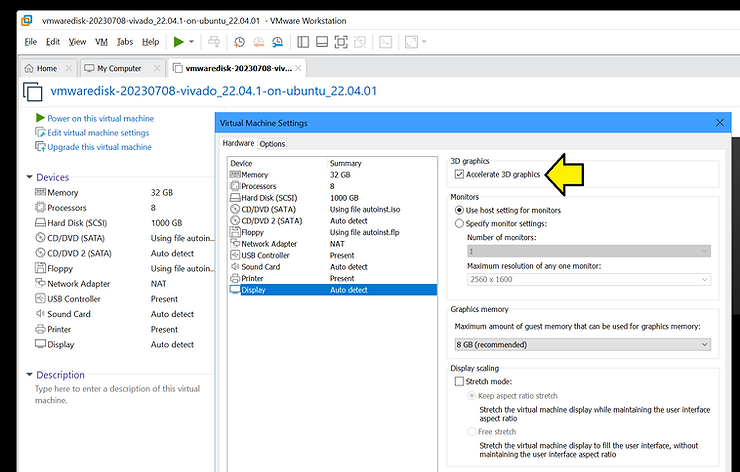This screenshot has width=740, height=472.
Task: Select the Floppy row in the Virtual Machine Settings list
Action: pos(332,232)
